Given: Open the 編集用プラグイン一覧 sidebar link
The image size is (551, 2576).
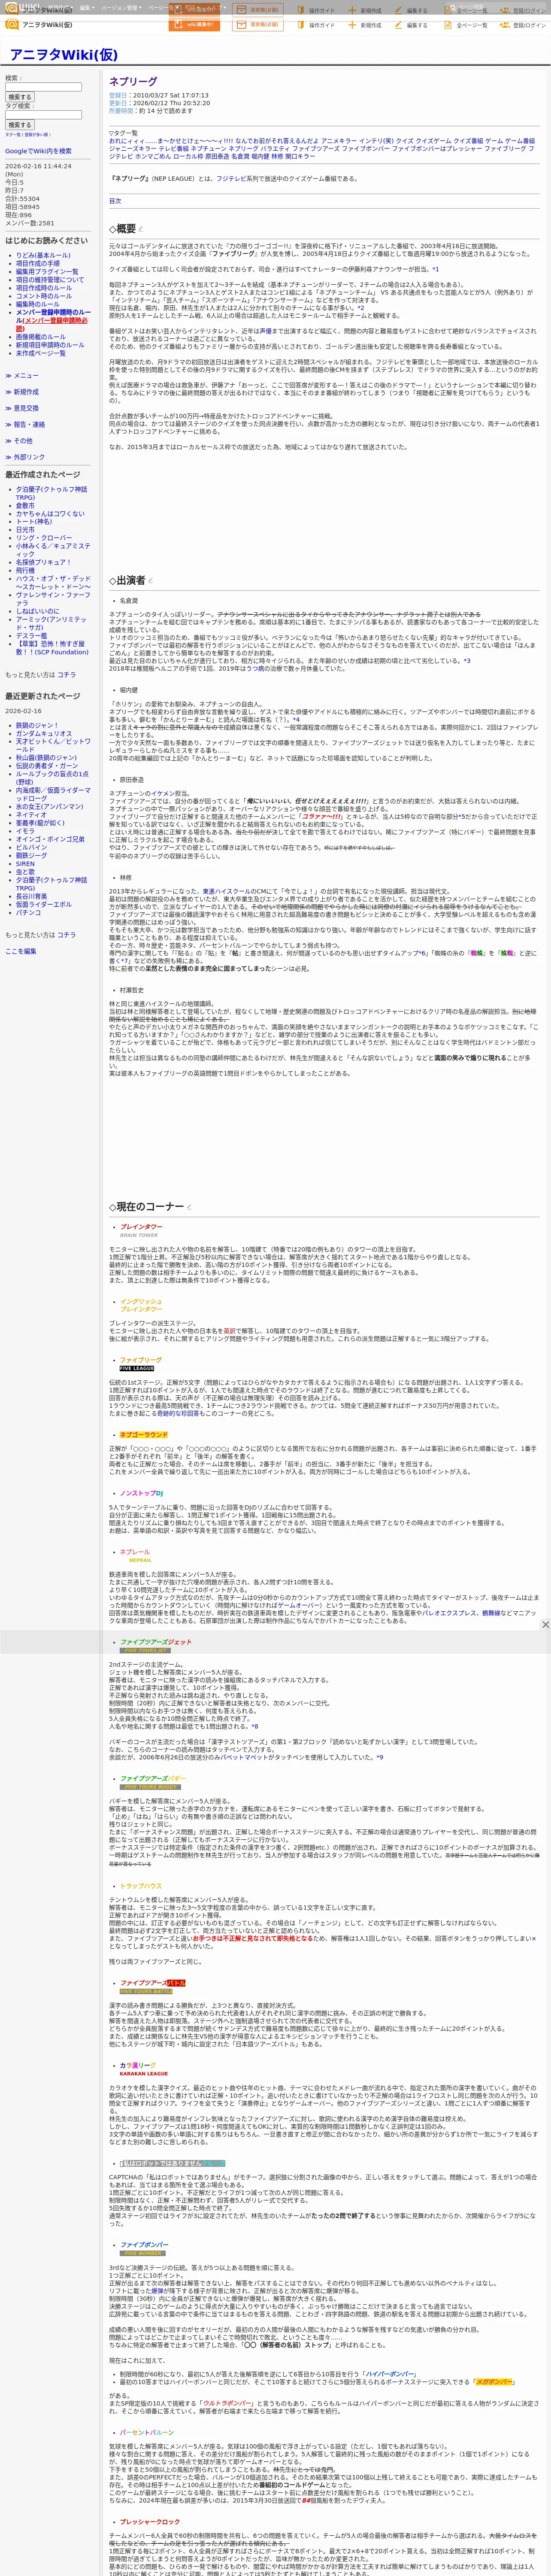Looking at the screenshot, I should (47, 272).
